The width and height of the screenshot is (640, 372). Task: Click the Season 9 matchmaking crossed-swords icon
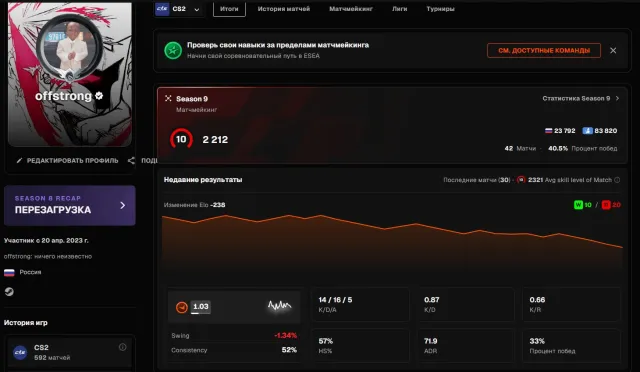pos(168,98)
